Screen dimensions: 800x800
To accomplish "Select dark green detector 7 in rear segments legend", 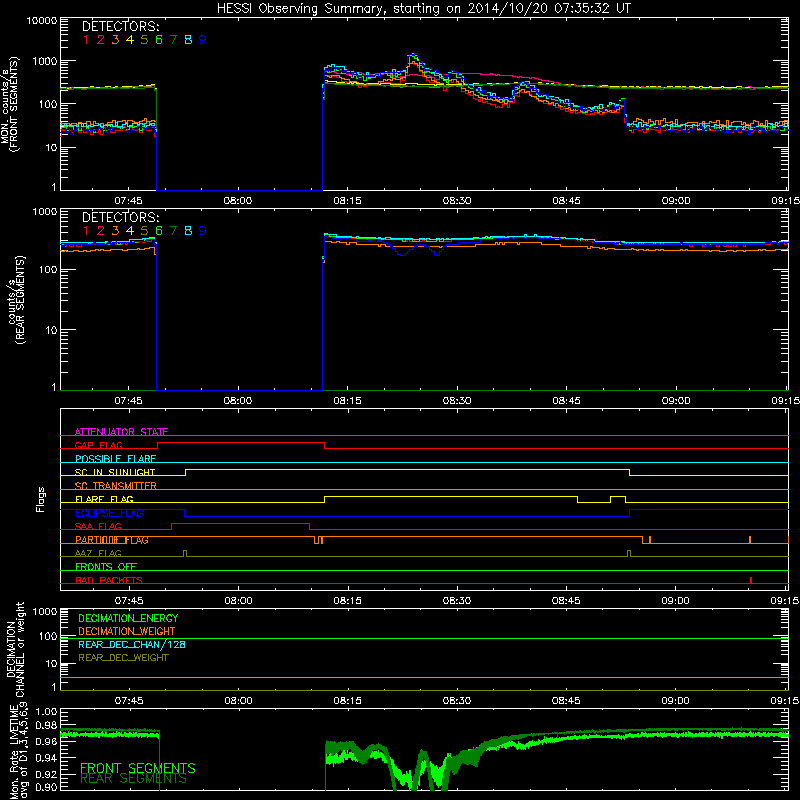I will 173,231.
